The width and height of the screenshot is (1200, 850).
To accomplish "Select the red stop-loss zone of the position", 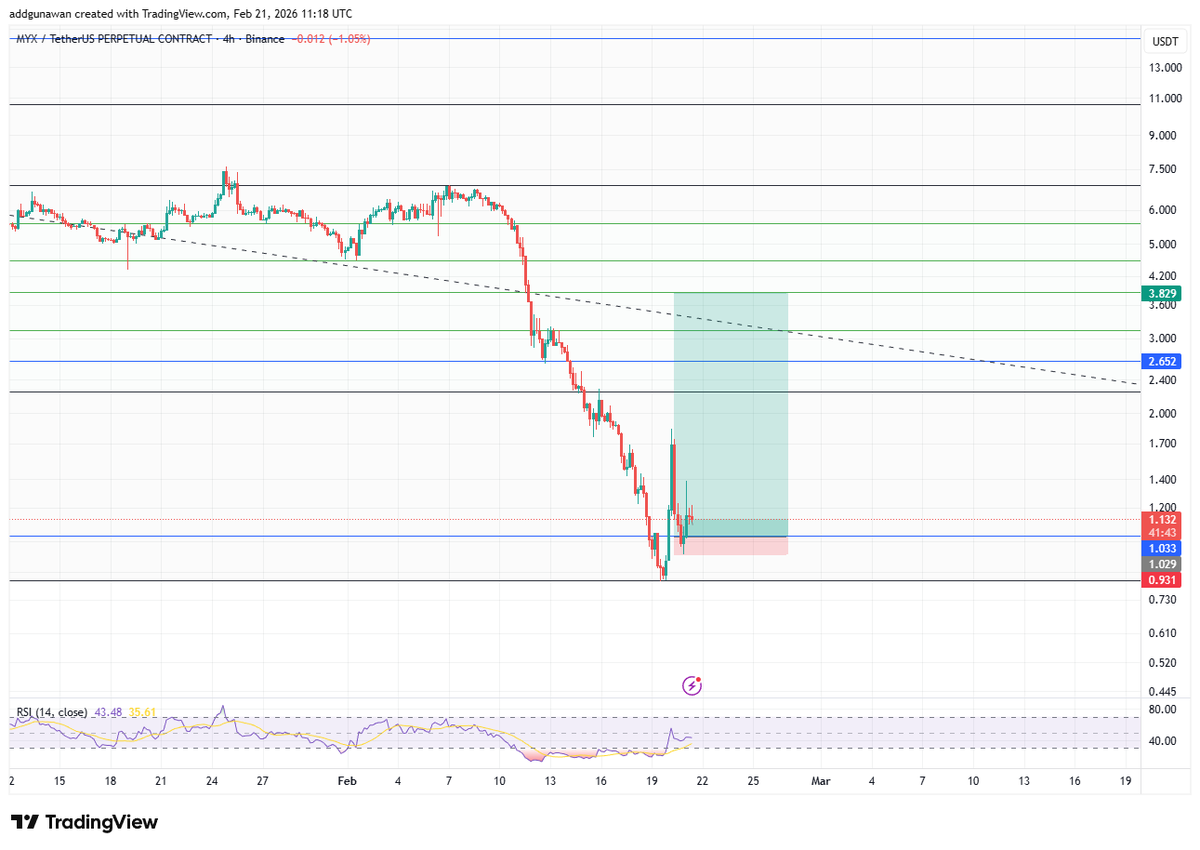I will 731,546.
